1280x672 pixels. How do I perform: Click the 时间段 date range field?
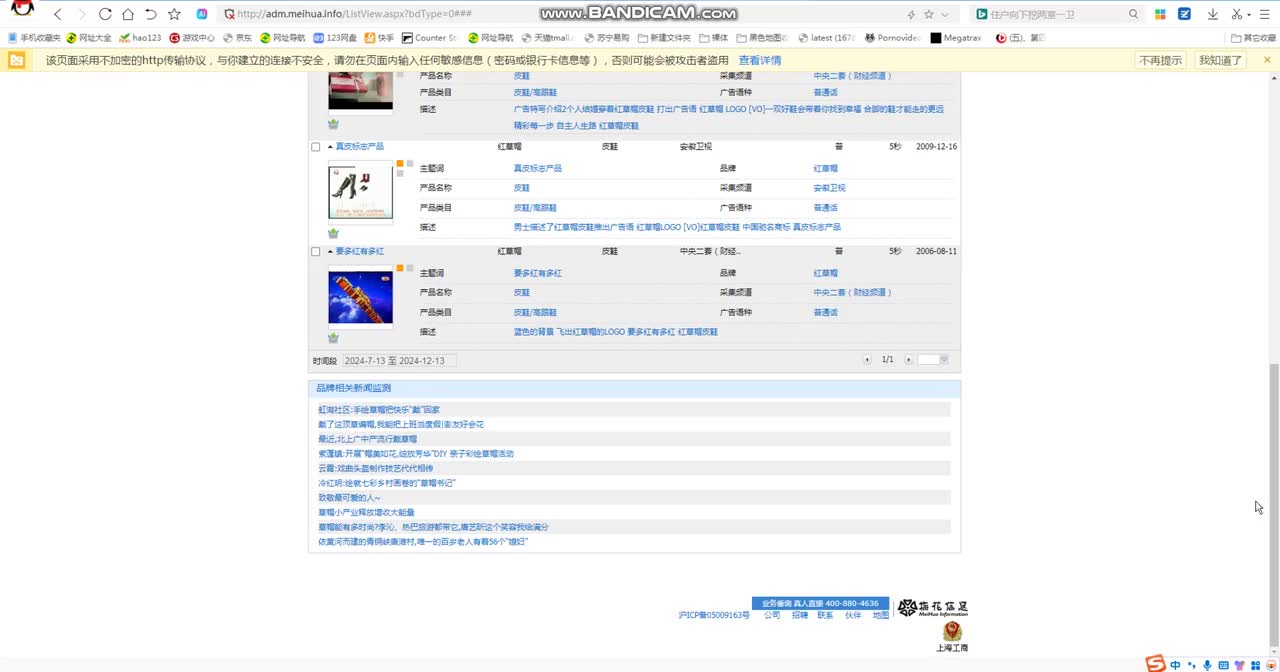[x=398, y=361]
